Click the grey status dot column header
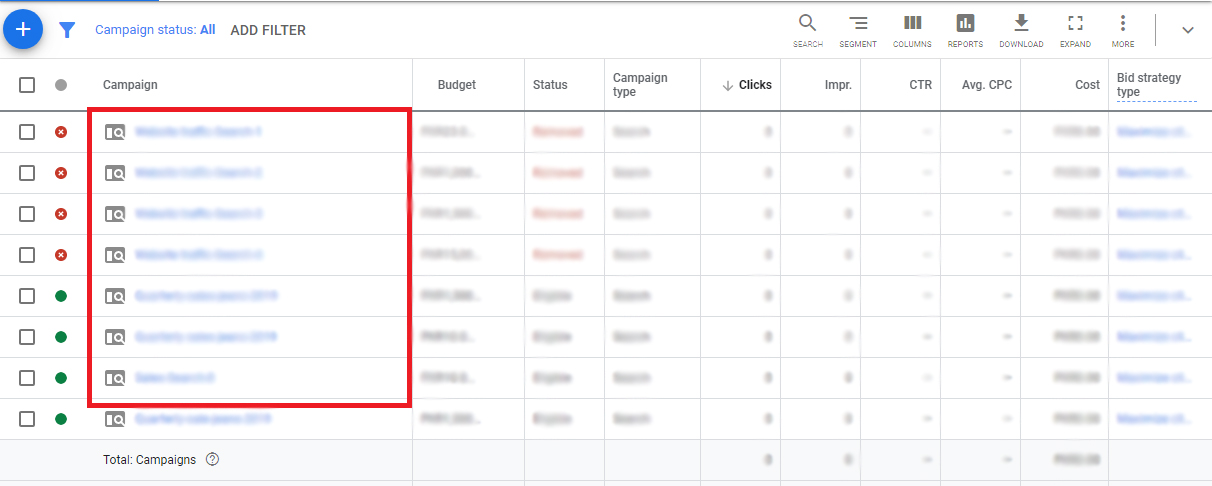 [61, 85]
